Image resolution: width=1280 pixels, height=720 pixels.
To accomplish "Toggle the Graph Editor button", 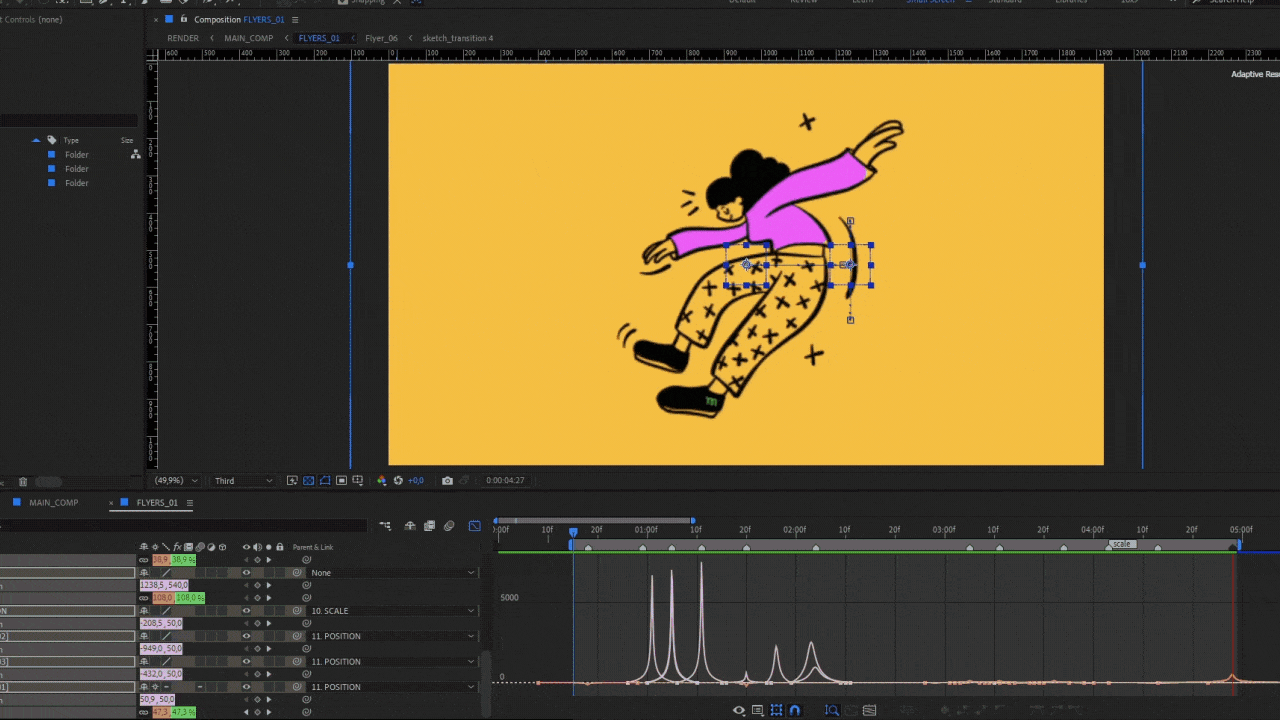I will [474, 526].
